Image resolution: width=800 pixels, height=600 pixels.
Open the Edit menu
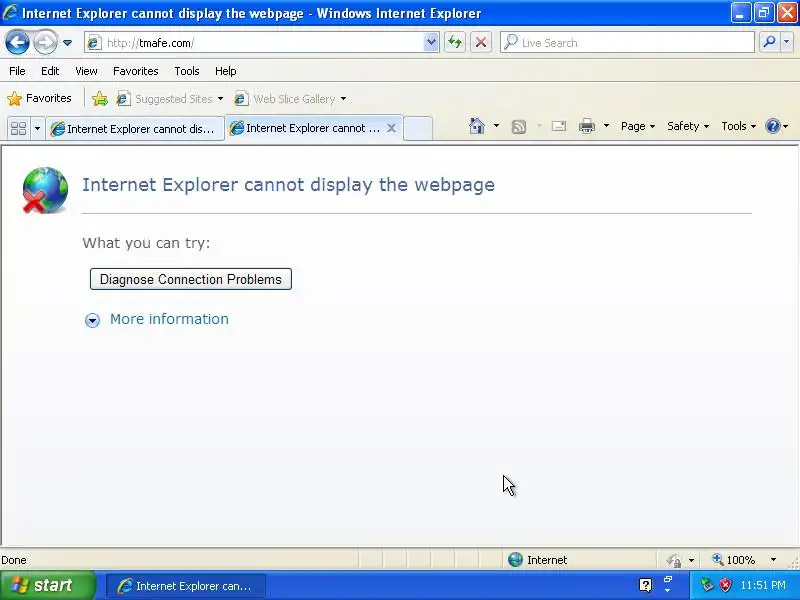50,71
